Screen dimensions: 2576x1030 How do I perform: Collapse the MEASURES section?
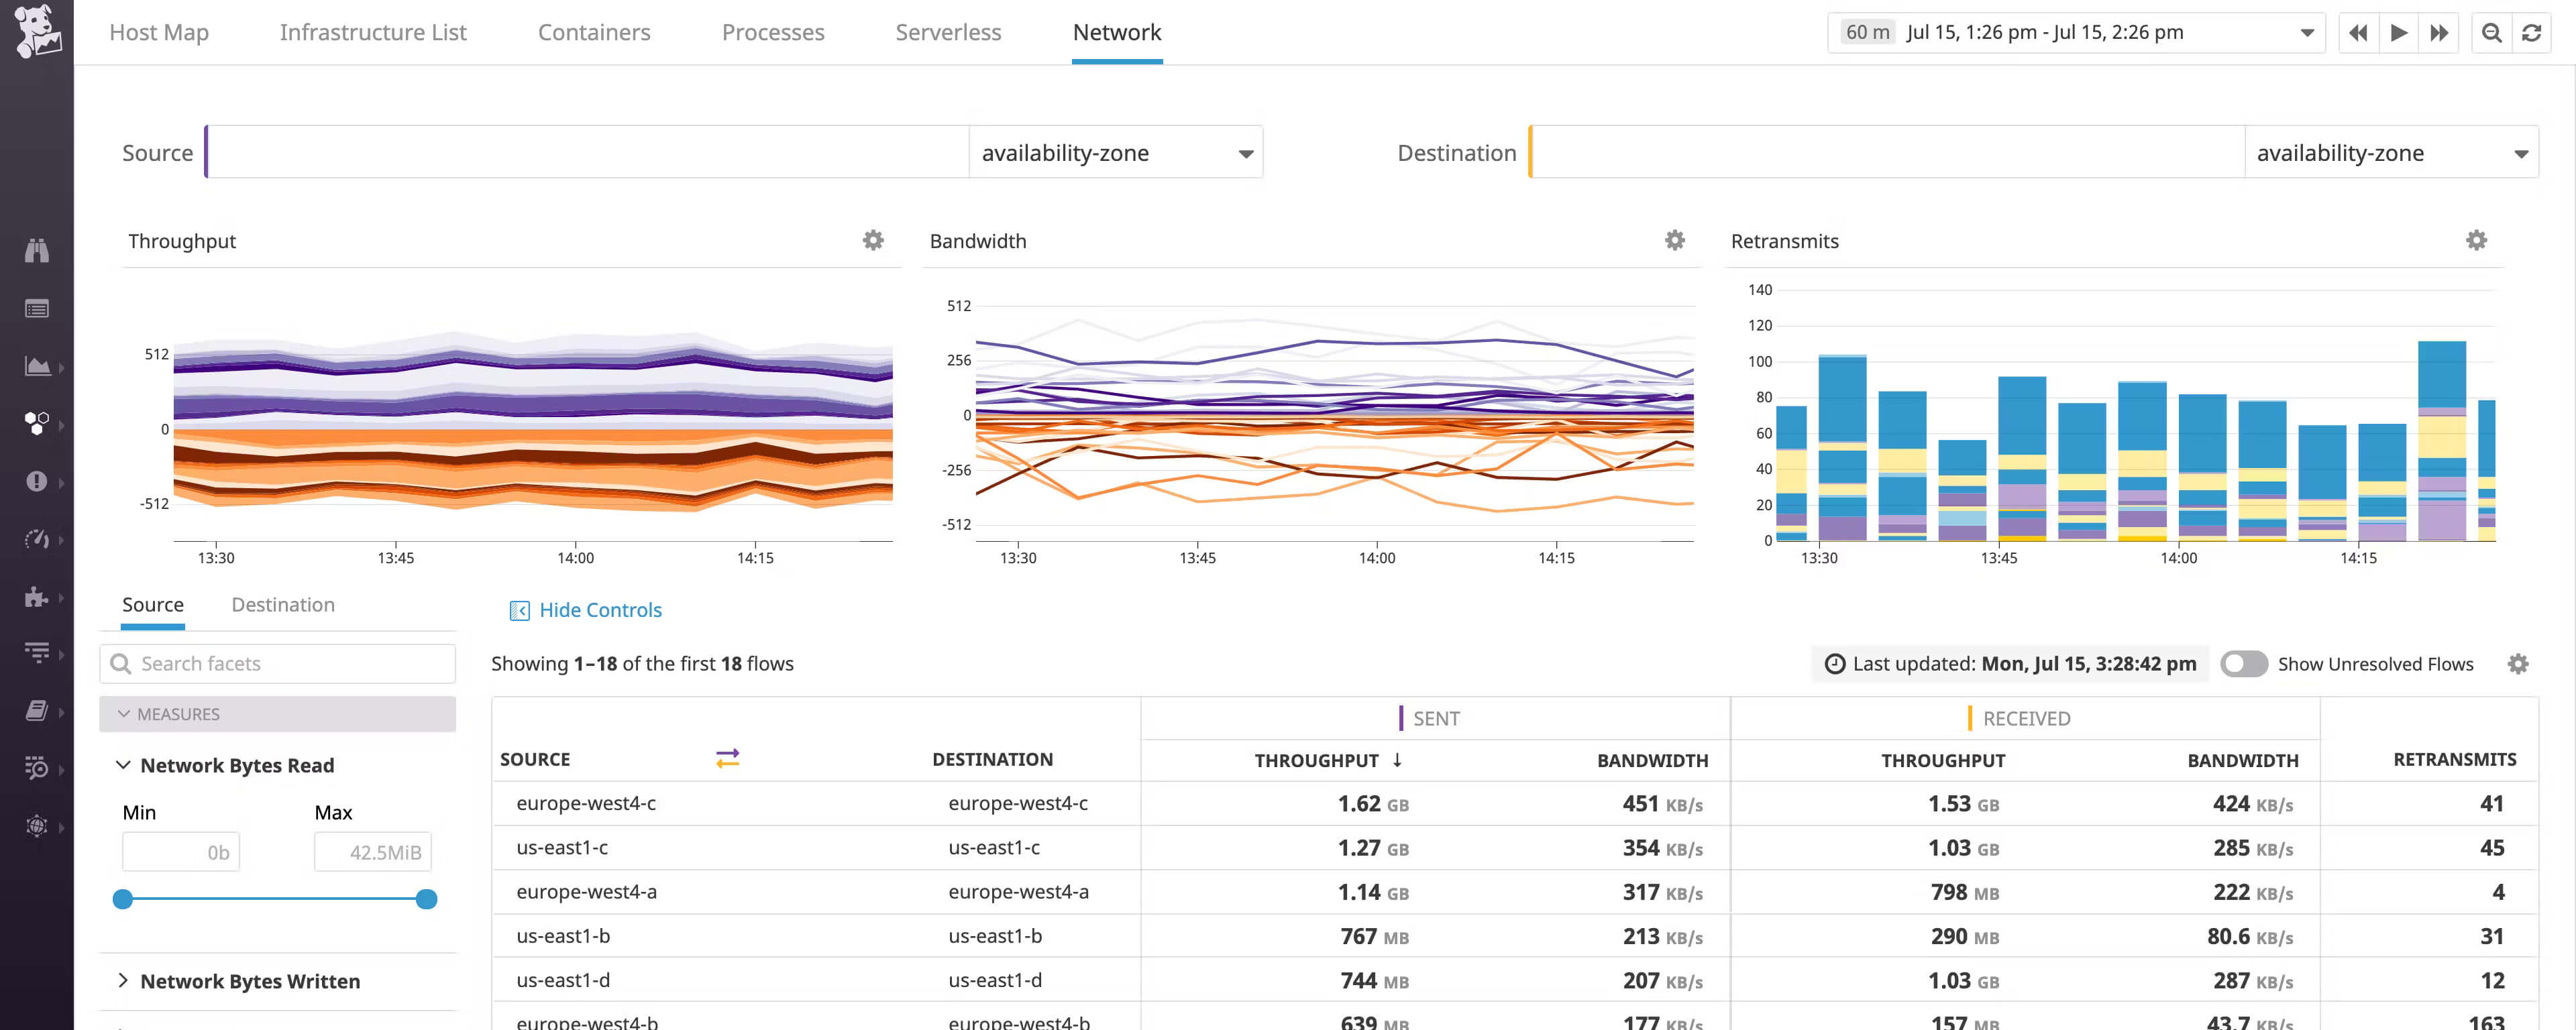(x=277, y=714)
